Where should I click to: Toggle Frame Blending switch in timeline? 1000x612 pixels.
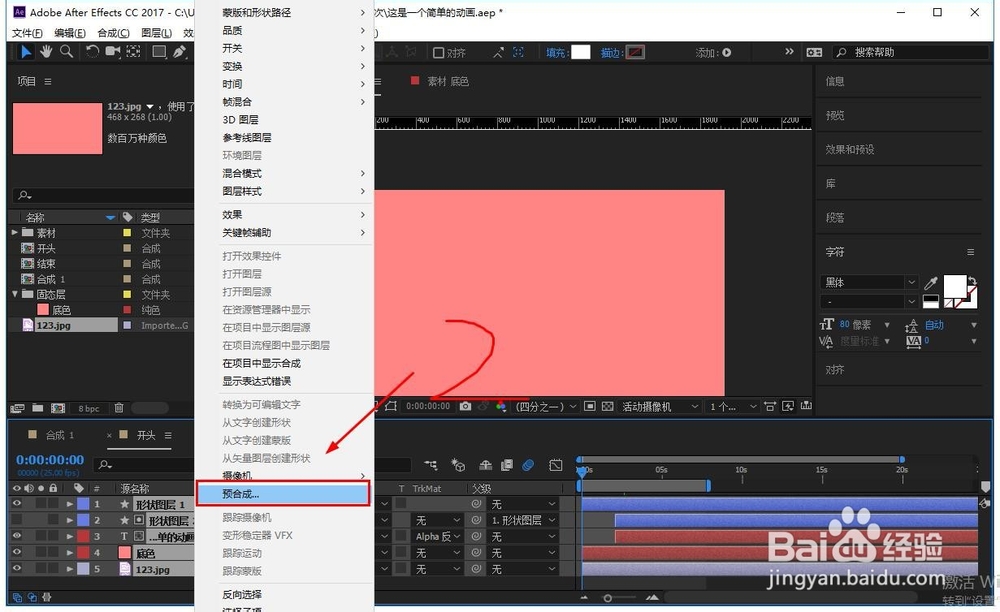pos(507,465)
